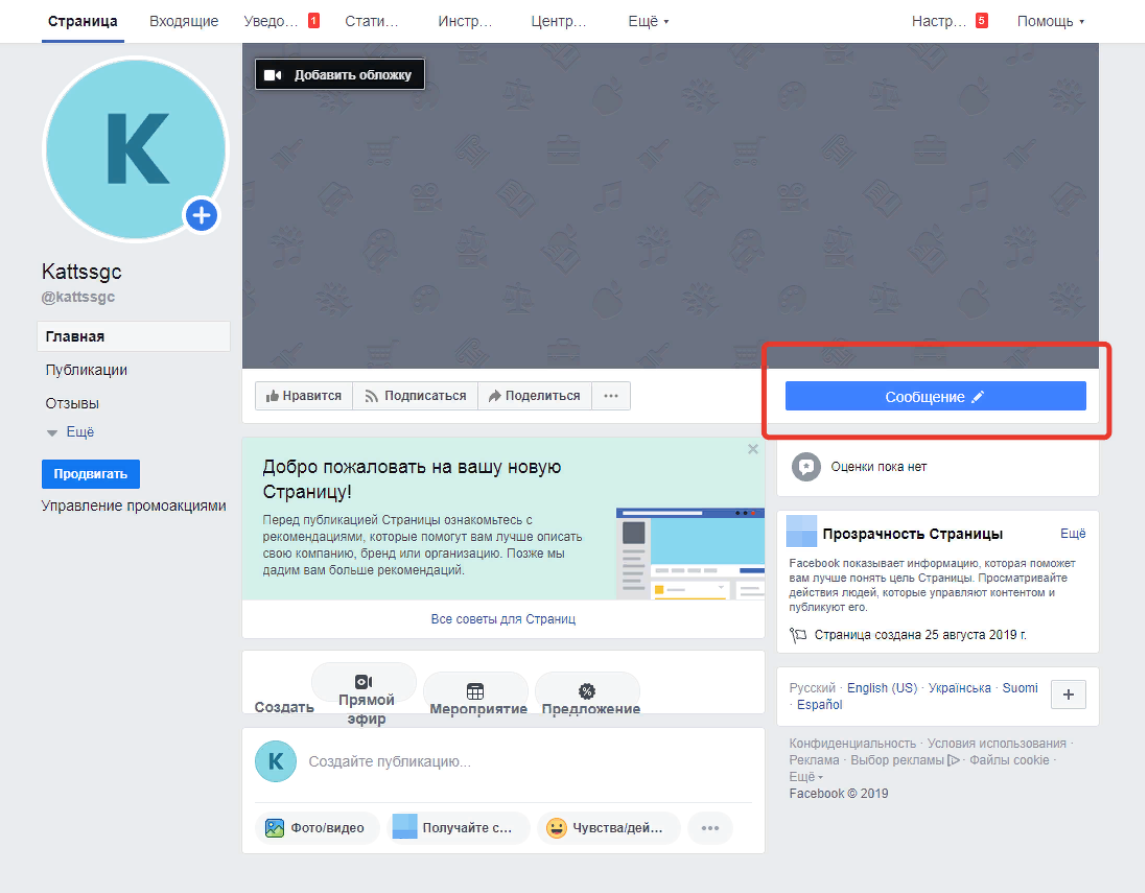Open Выбор рекламы footer link
Screen dimensions: 1145x893
[x=905, y=760]
